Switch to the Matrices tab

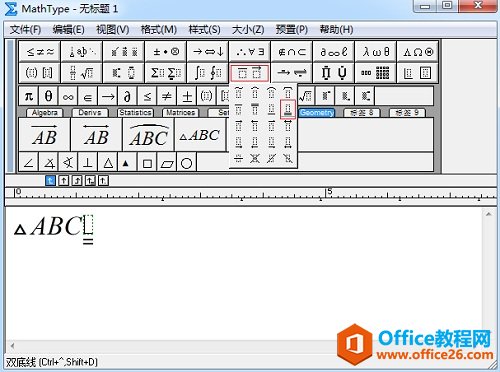click(181, 113)
